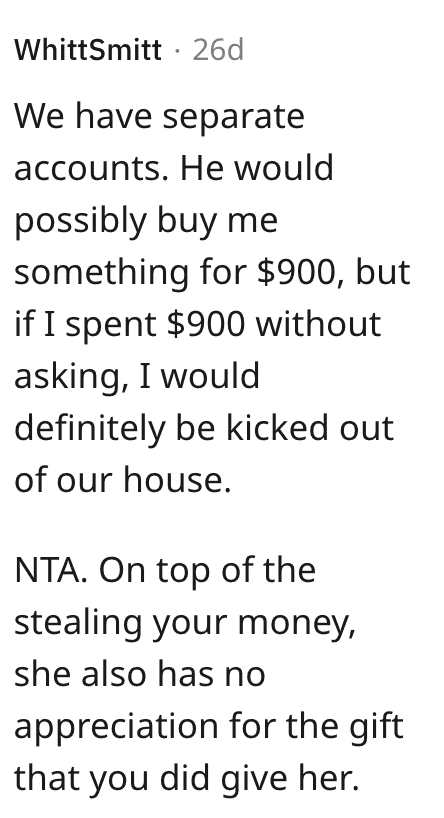This screenshot has width=444, height=818.
Task: Click the line "appreciation for the gift"
Action: click(209, 727)
